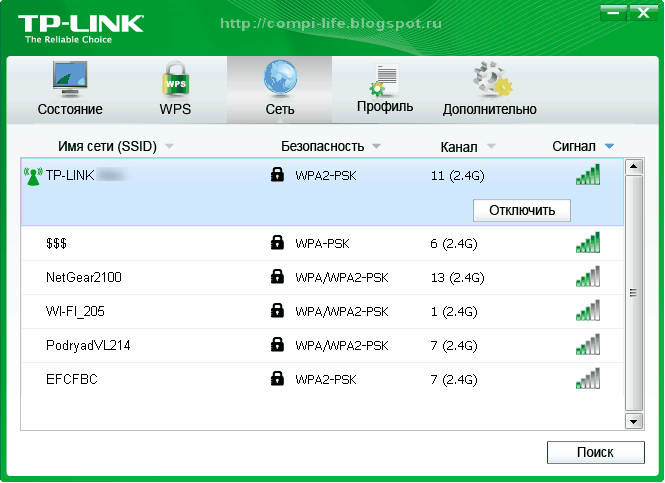Click channel 6 (2.4G) of $$$
This screenshot has height=483, width=665.
point(454,244)
